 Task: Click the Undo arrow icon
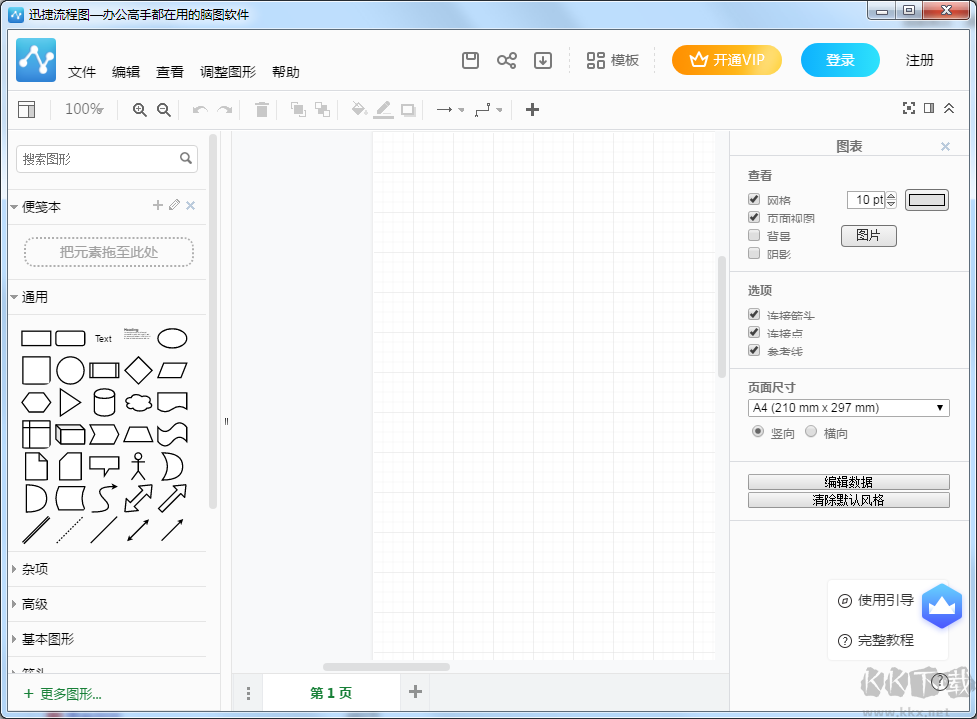point(199,109)
